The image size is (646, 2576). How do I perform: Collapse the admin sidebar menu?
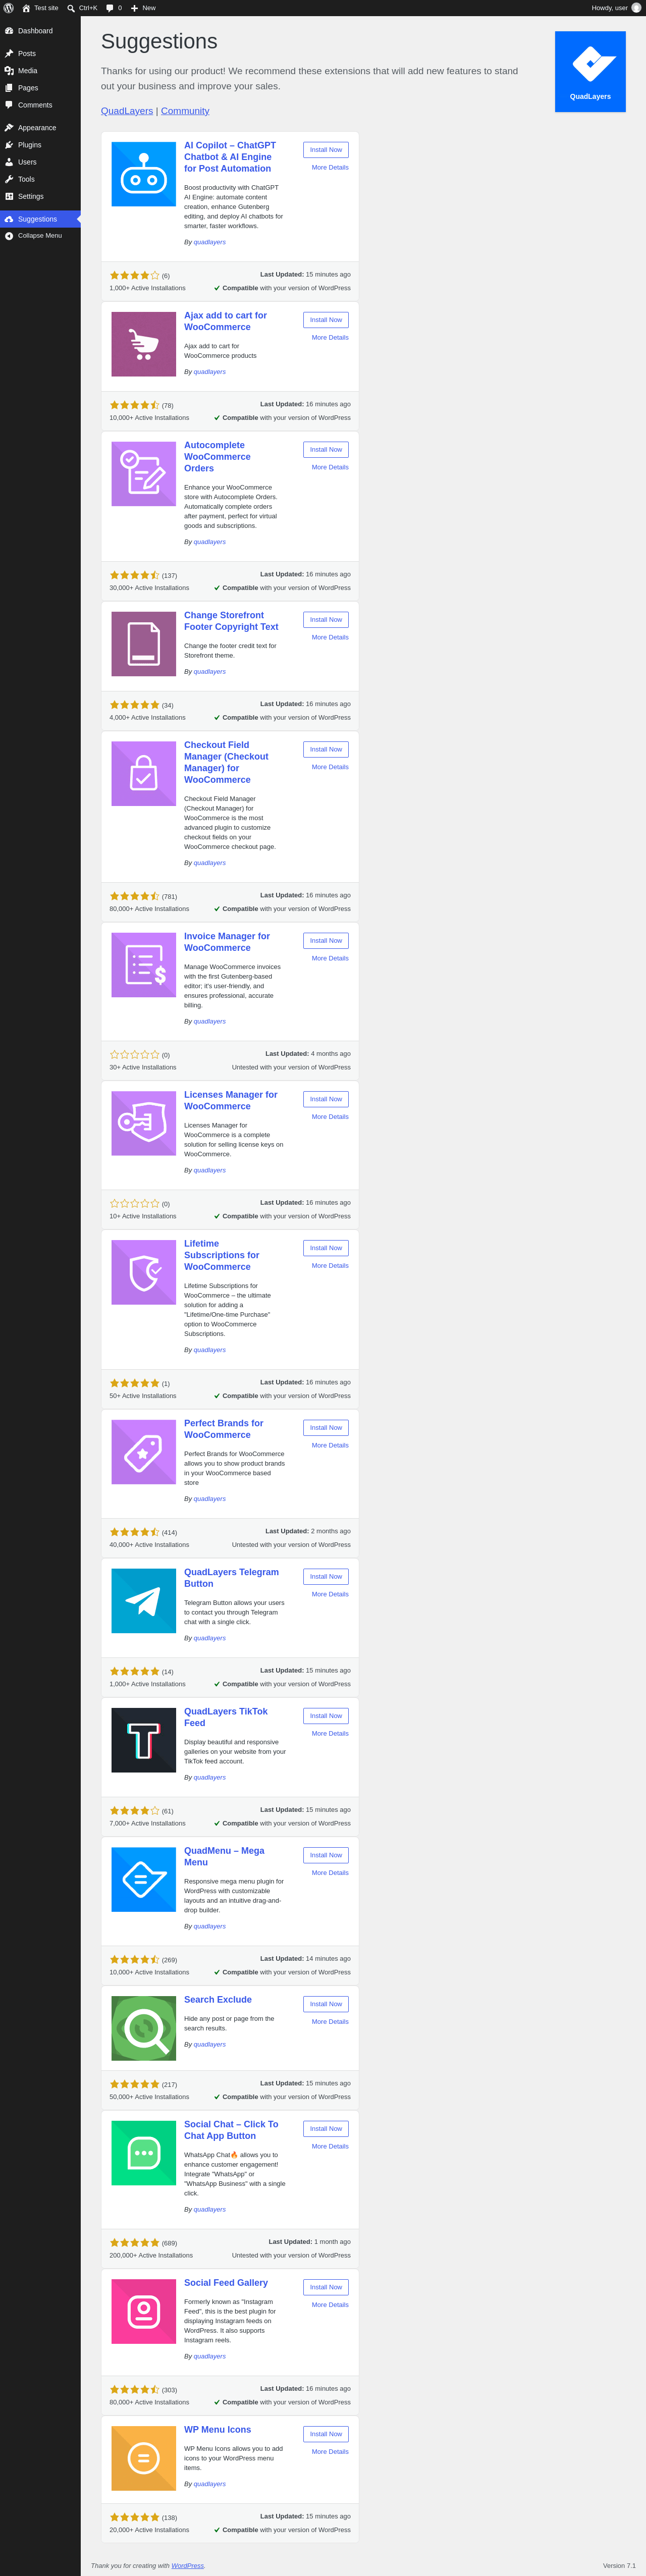coord(40,236)
